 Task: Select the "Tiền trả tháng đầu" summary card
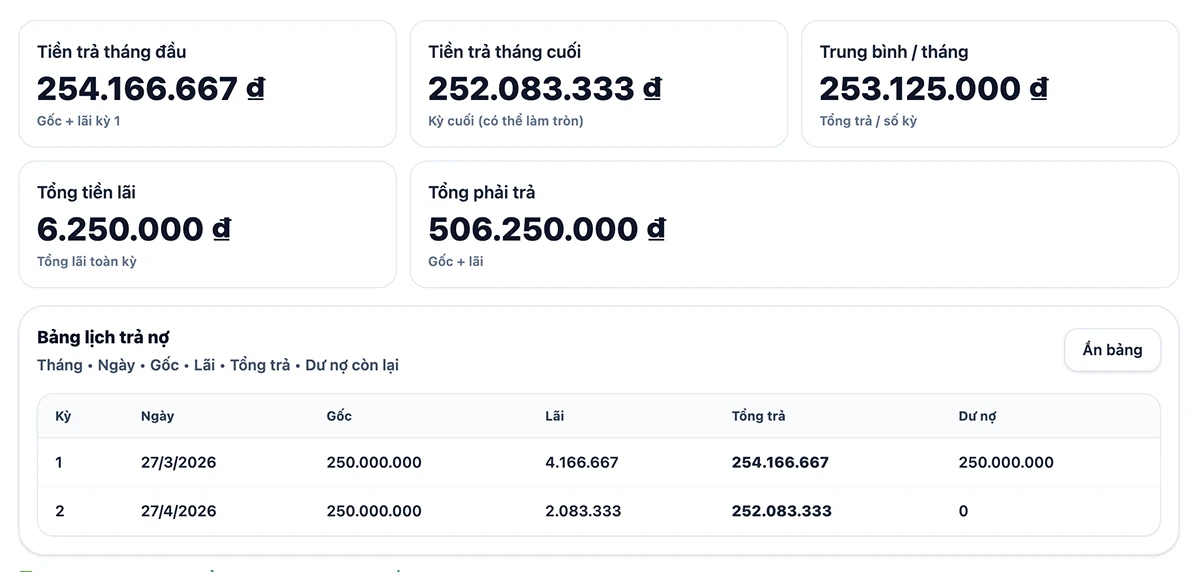(x=207, y=85)
